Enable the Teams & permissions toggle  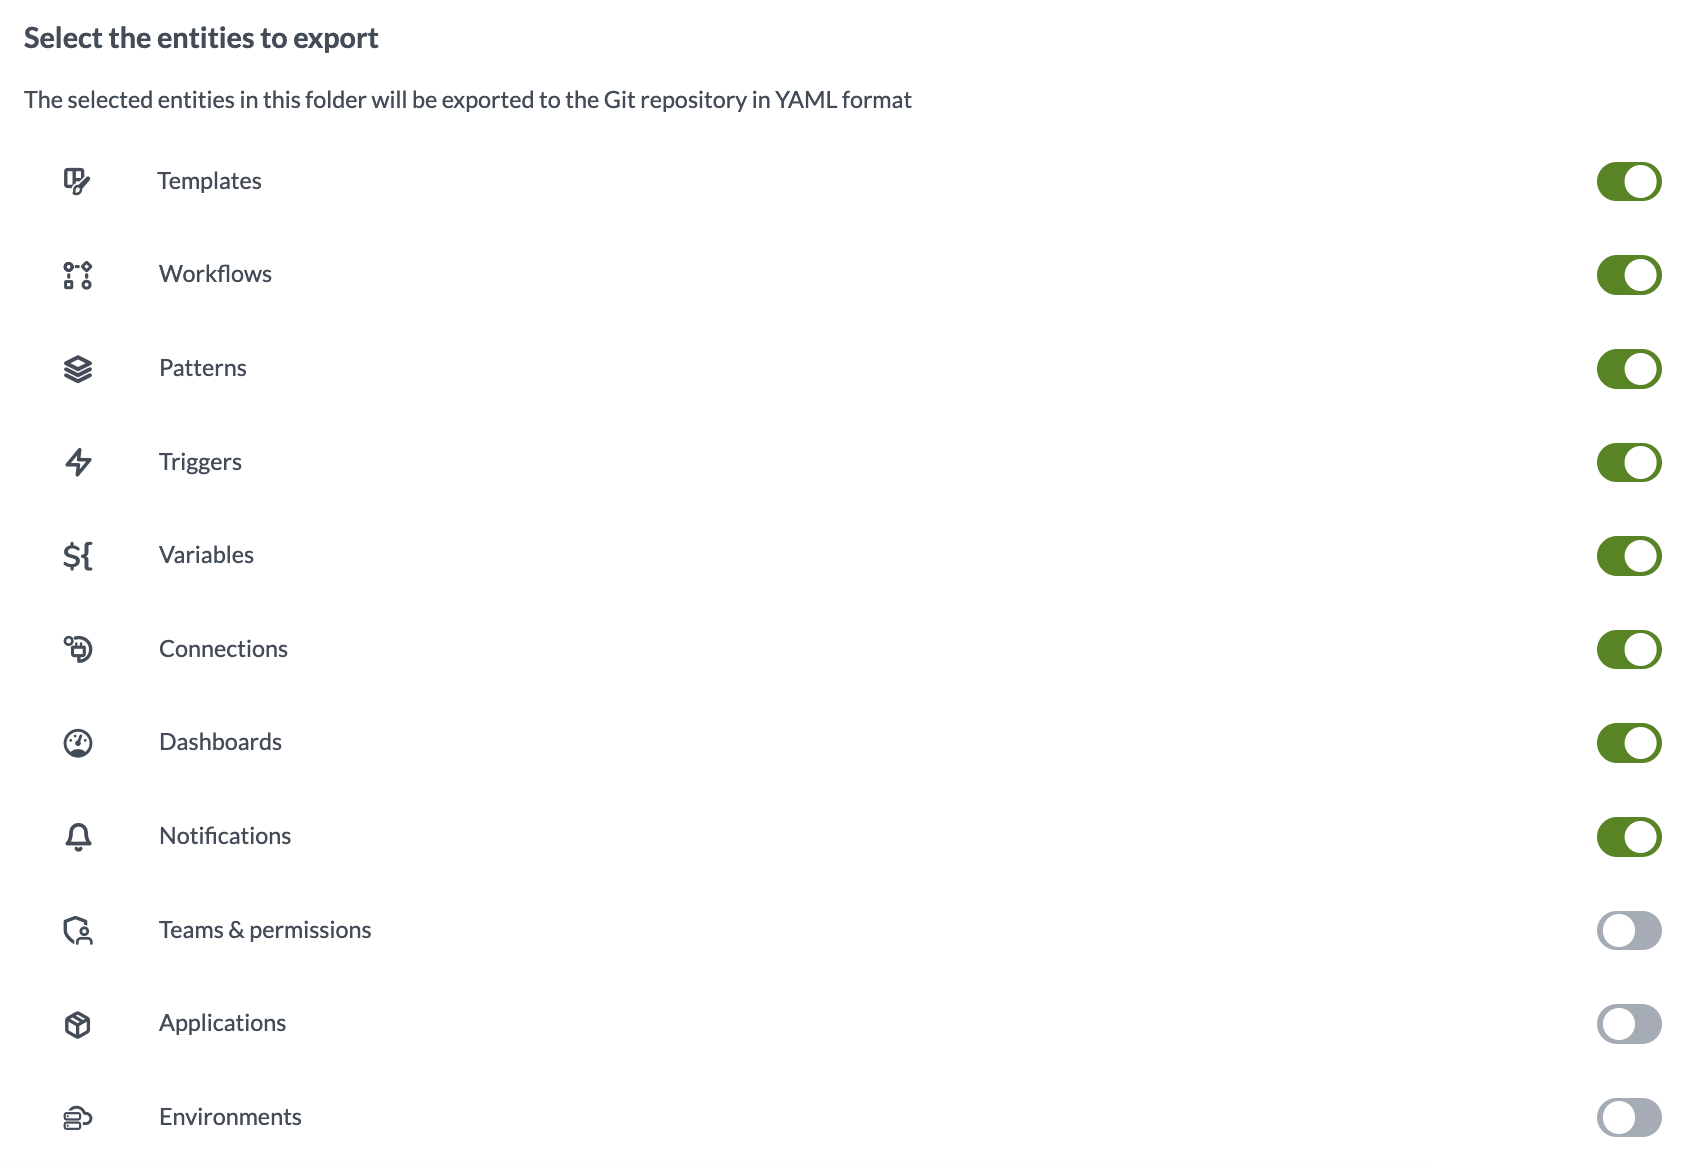[1629, 930]
